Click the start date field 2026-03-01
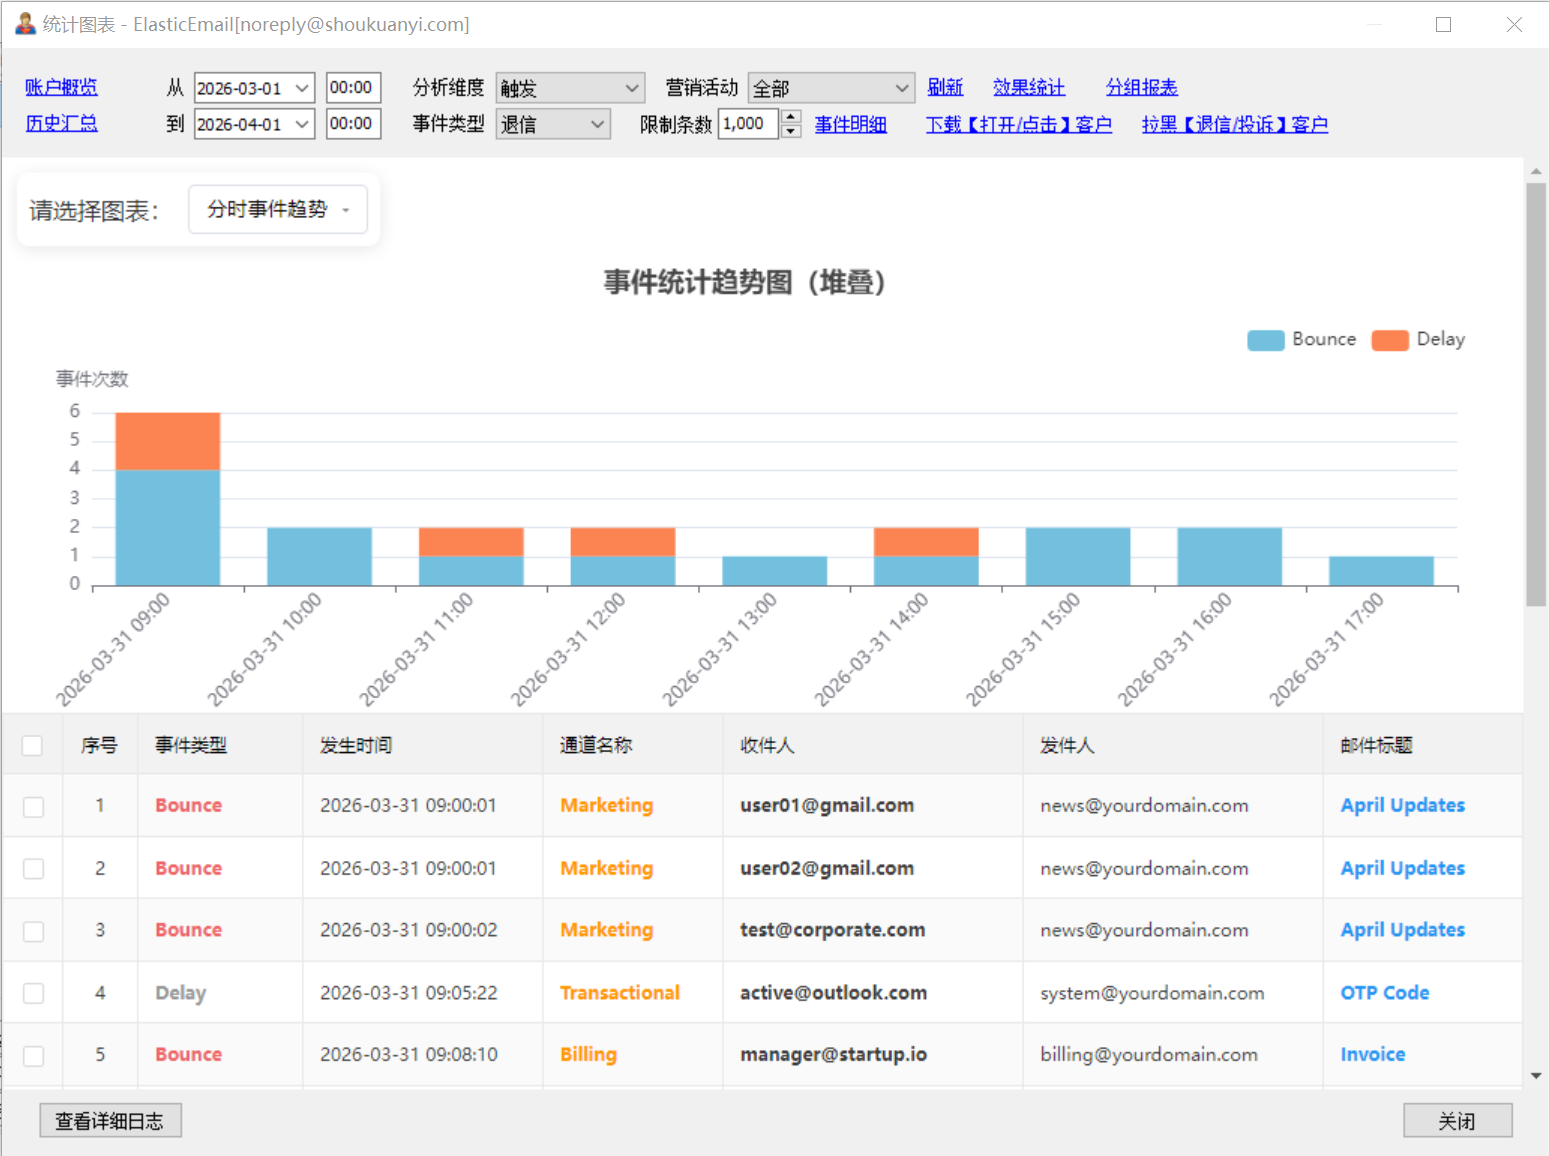This screenshot has width=1549, height=1156. pos(254,88)
